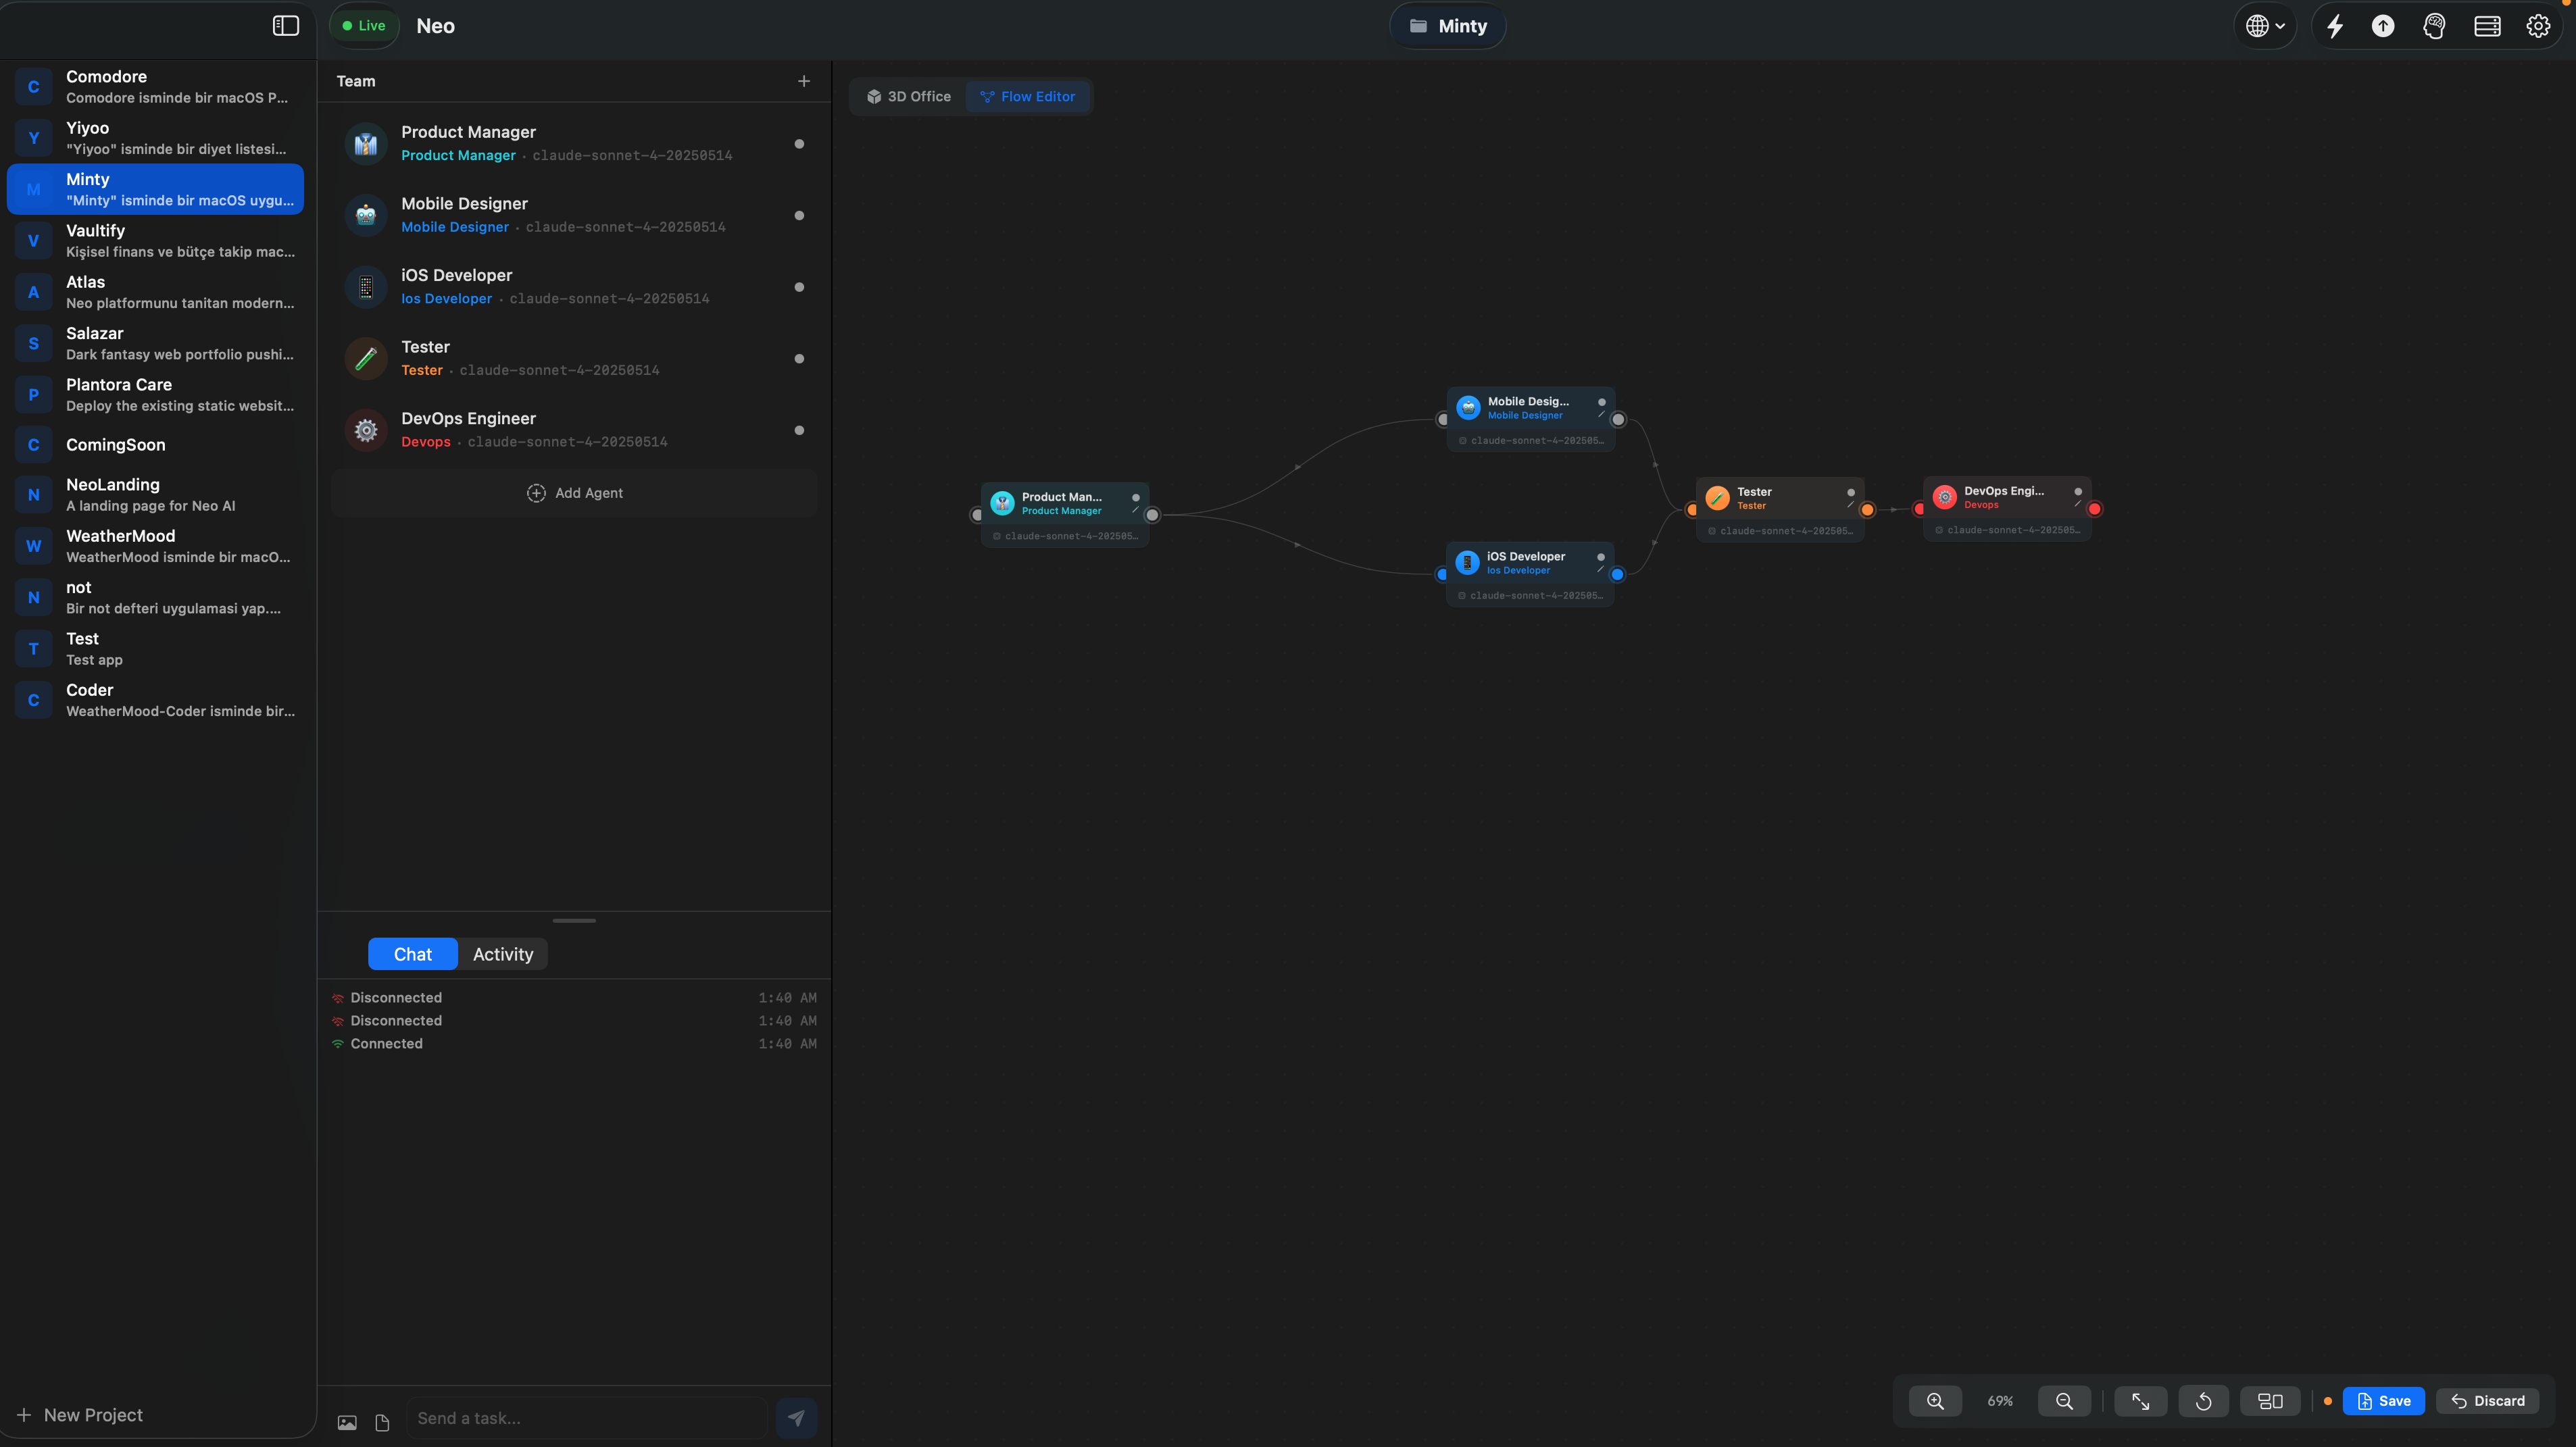This screenshot has height=1447, width=2576.
Task: Open the Comodore project
Action: click(155, 87)
